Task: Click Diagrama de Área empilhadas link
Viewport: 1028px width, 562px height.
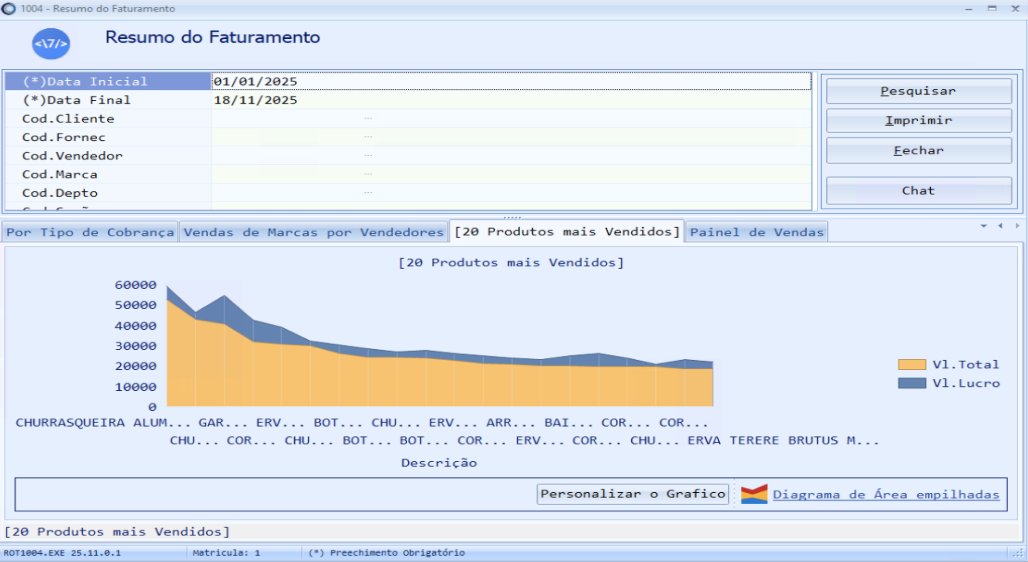Action: [886, 494]
